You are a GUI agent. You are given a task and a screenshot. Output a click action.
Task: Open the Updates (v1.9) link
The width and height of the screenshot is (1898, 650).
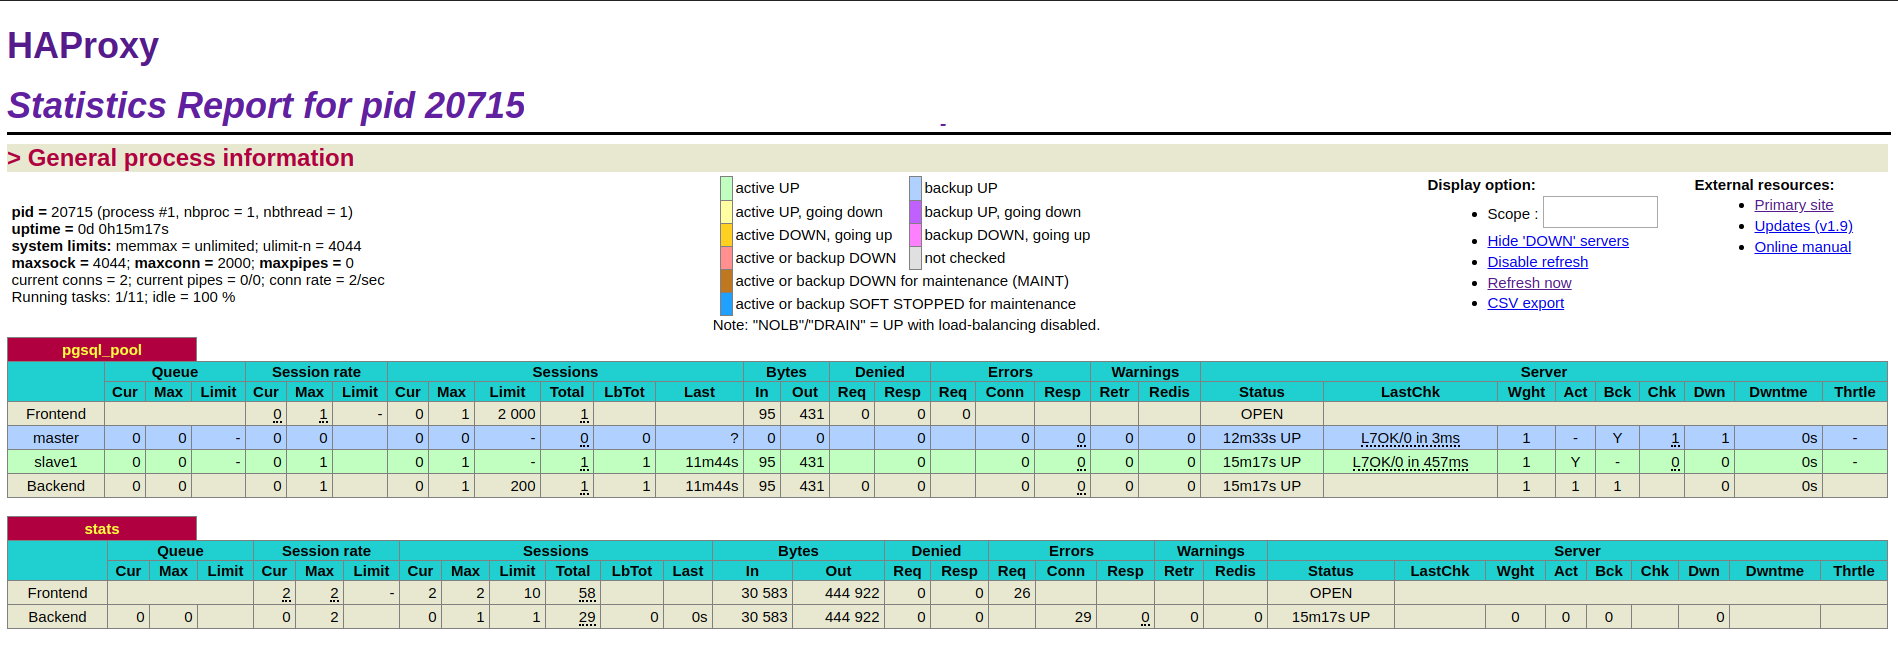1803,226
